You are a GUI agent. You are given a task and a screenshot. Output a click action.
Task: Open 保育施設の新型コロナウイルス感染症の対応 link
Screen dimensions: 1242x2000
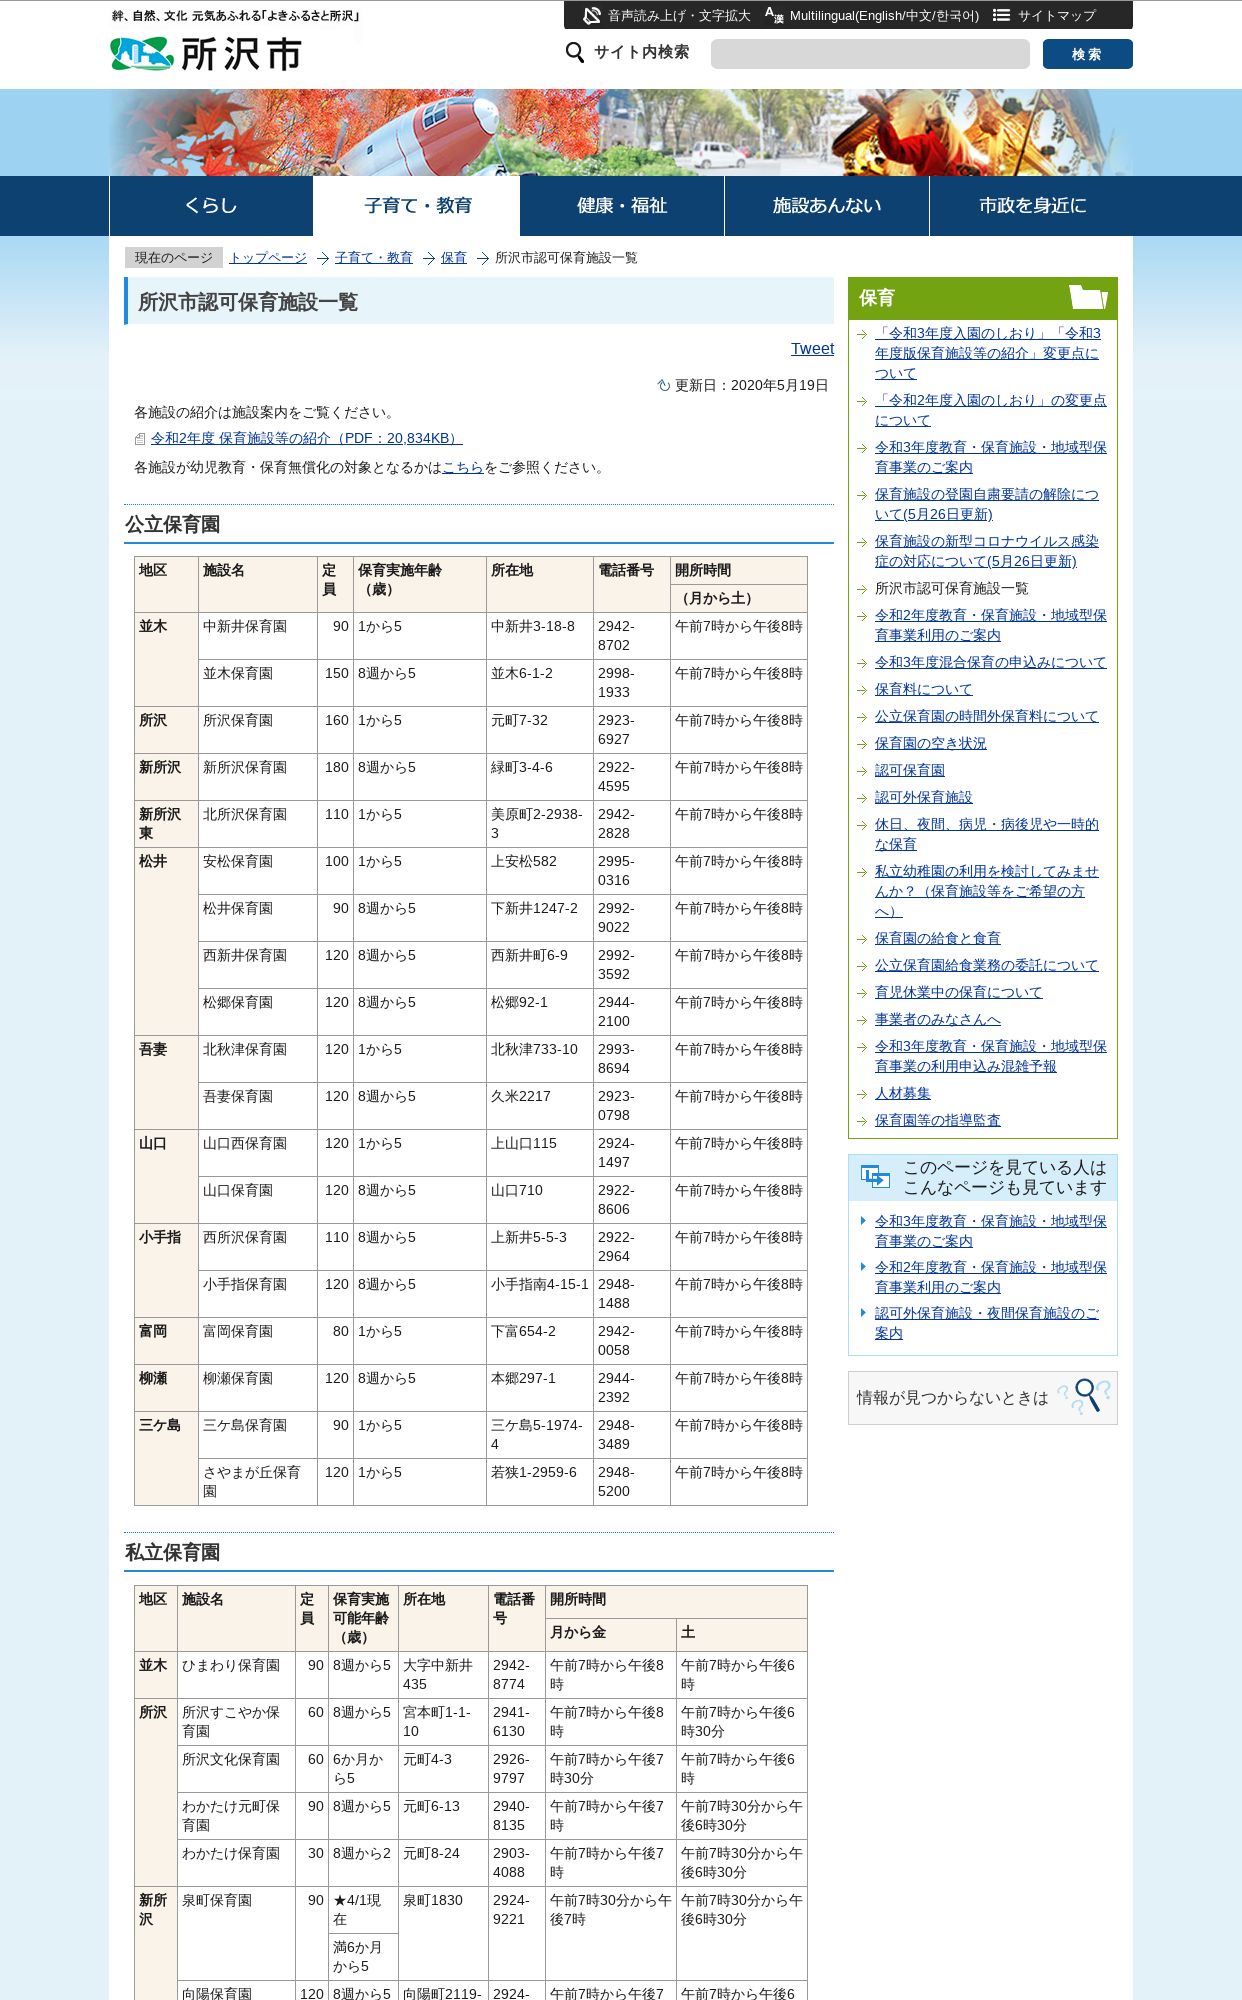pos(987,551)
